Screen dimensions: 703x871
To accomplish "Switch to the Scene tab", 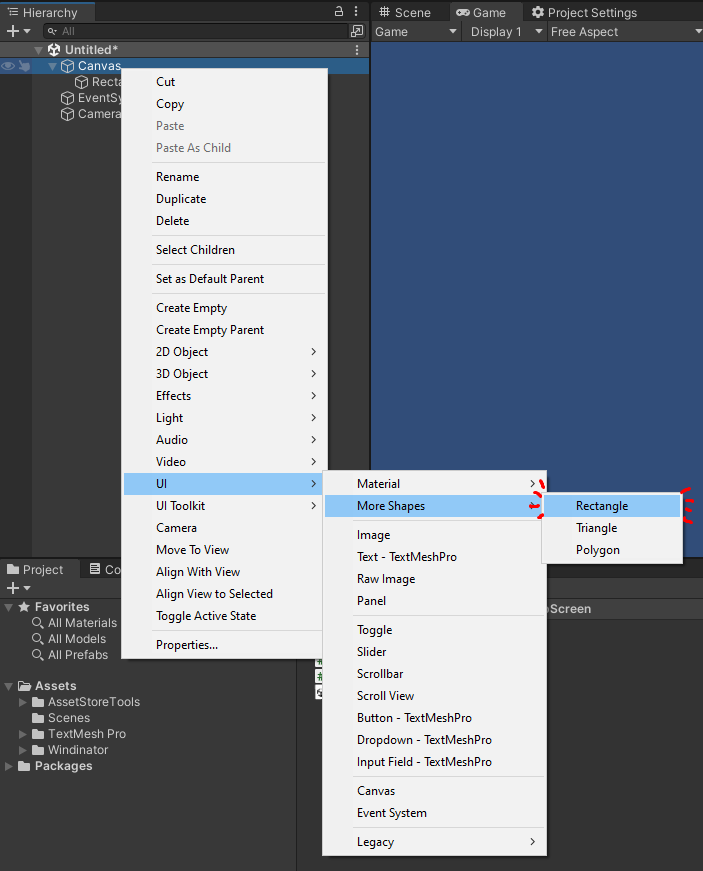I will click(405, 12).
